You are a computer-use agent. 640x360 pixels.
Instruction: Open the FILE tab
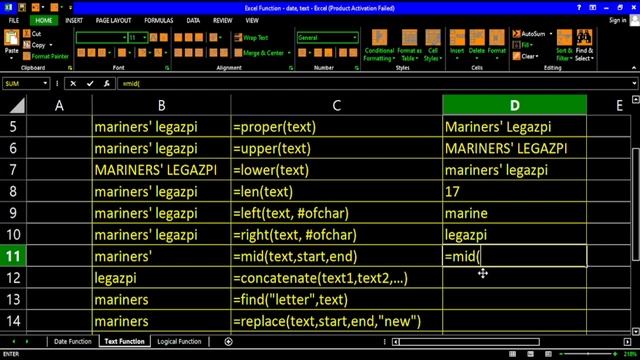[13, 20]
